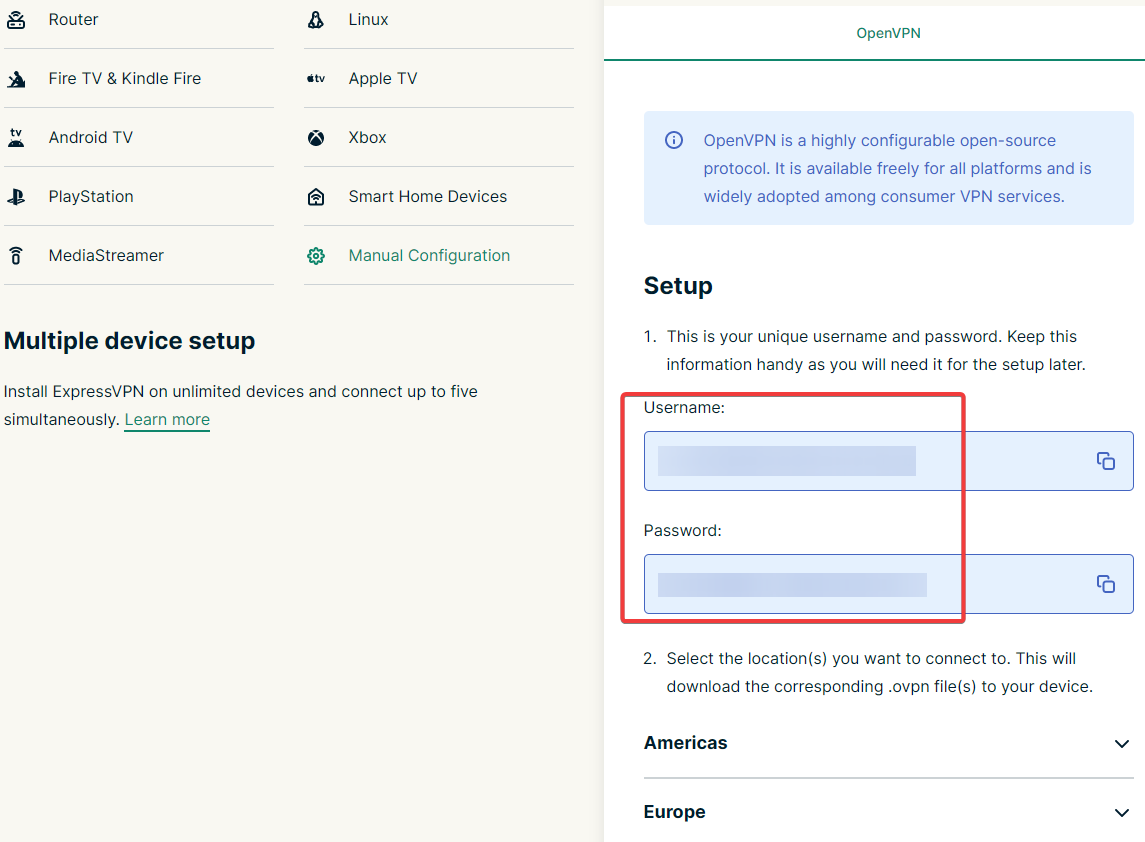
Task: Select Manual Configuration
Action: tap(438, 256)
